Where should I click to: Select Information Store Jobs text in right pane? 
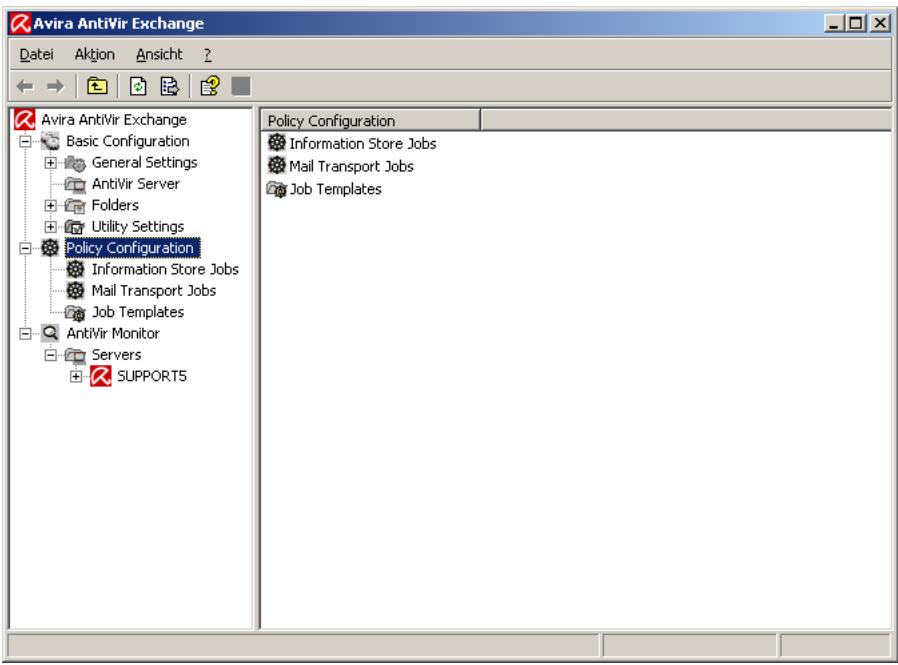363,144
